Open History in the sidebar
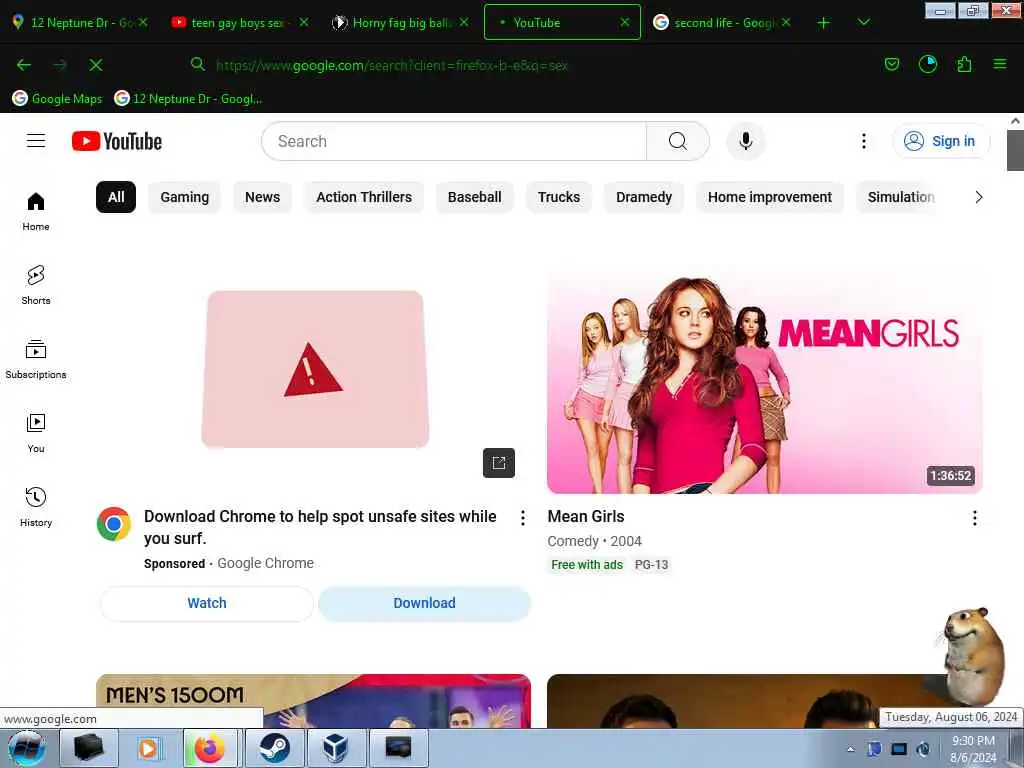Viewport: 1024px width, 768px height. (36, 506)
